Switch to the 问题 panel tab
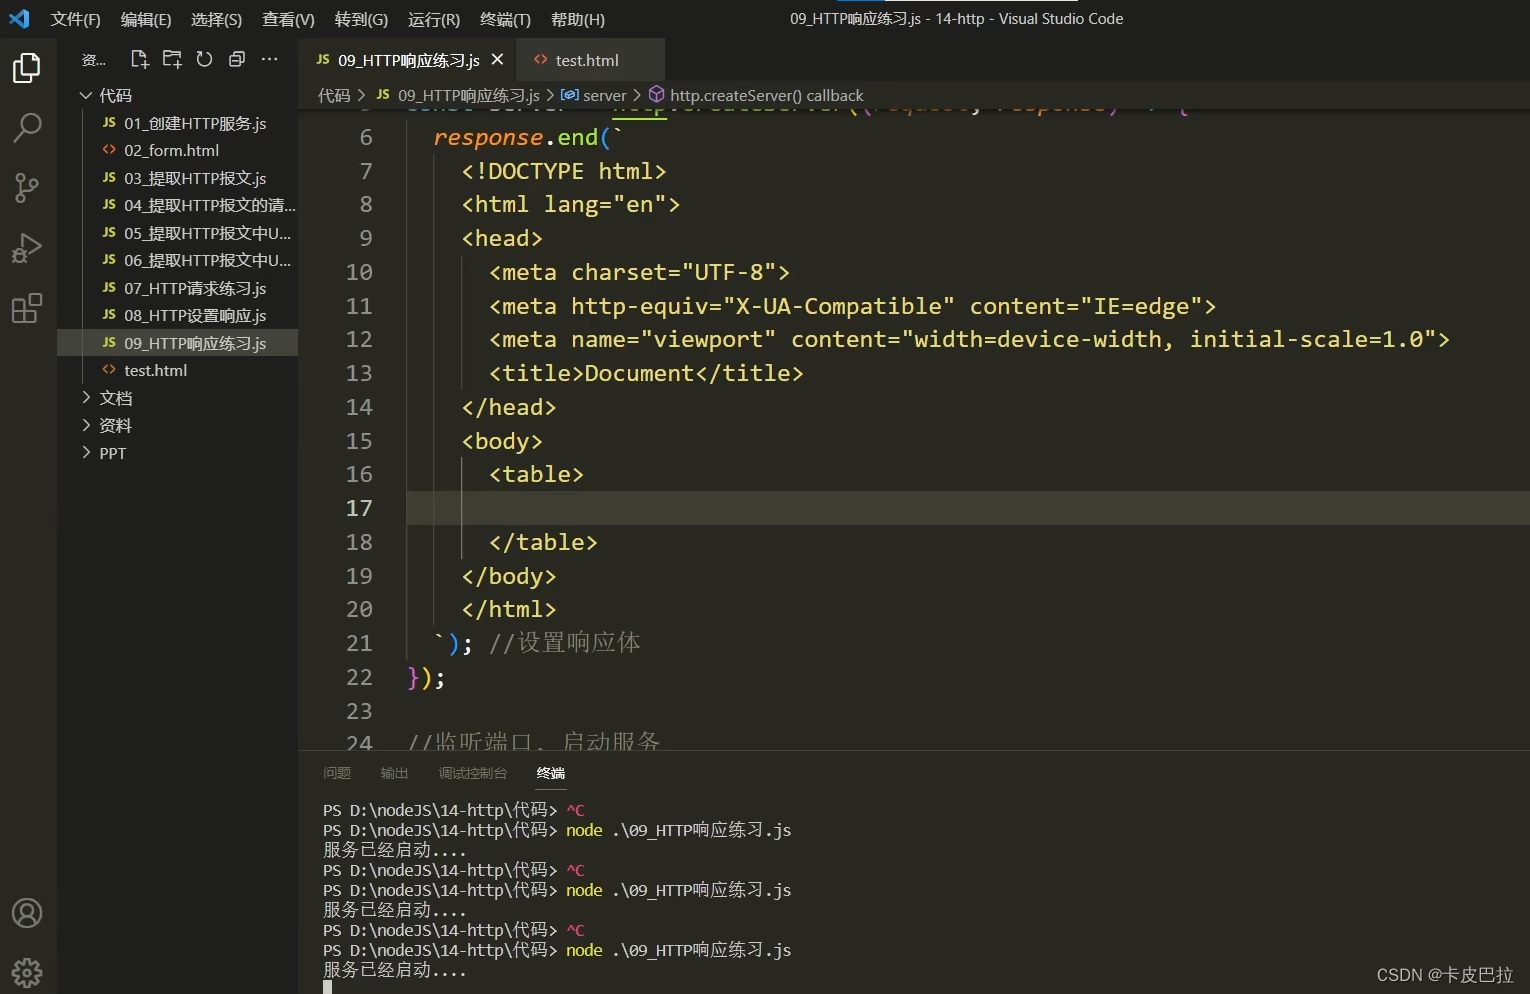 pos(337,773)
